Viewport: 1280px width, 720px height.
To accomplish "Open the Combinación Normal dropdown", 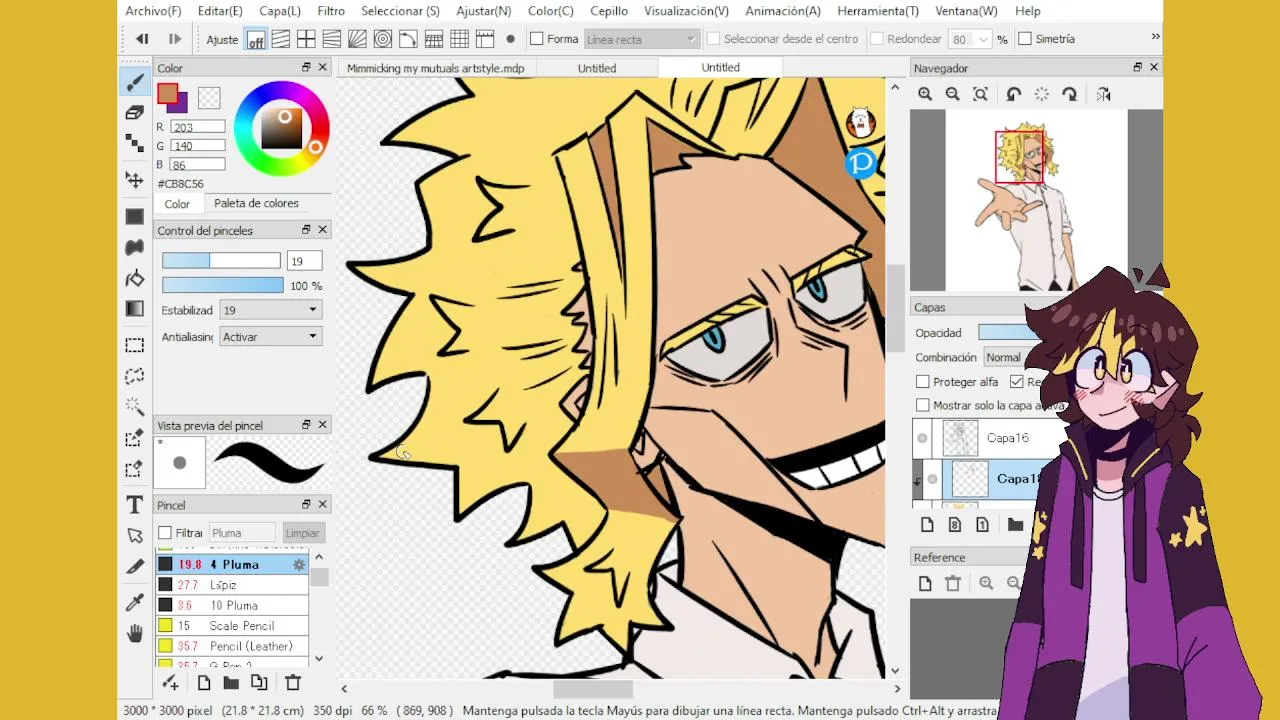I will pos(1010,357).
